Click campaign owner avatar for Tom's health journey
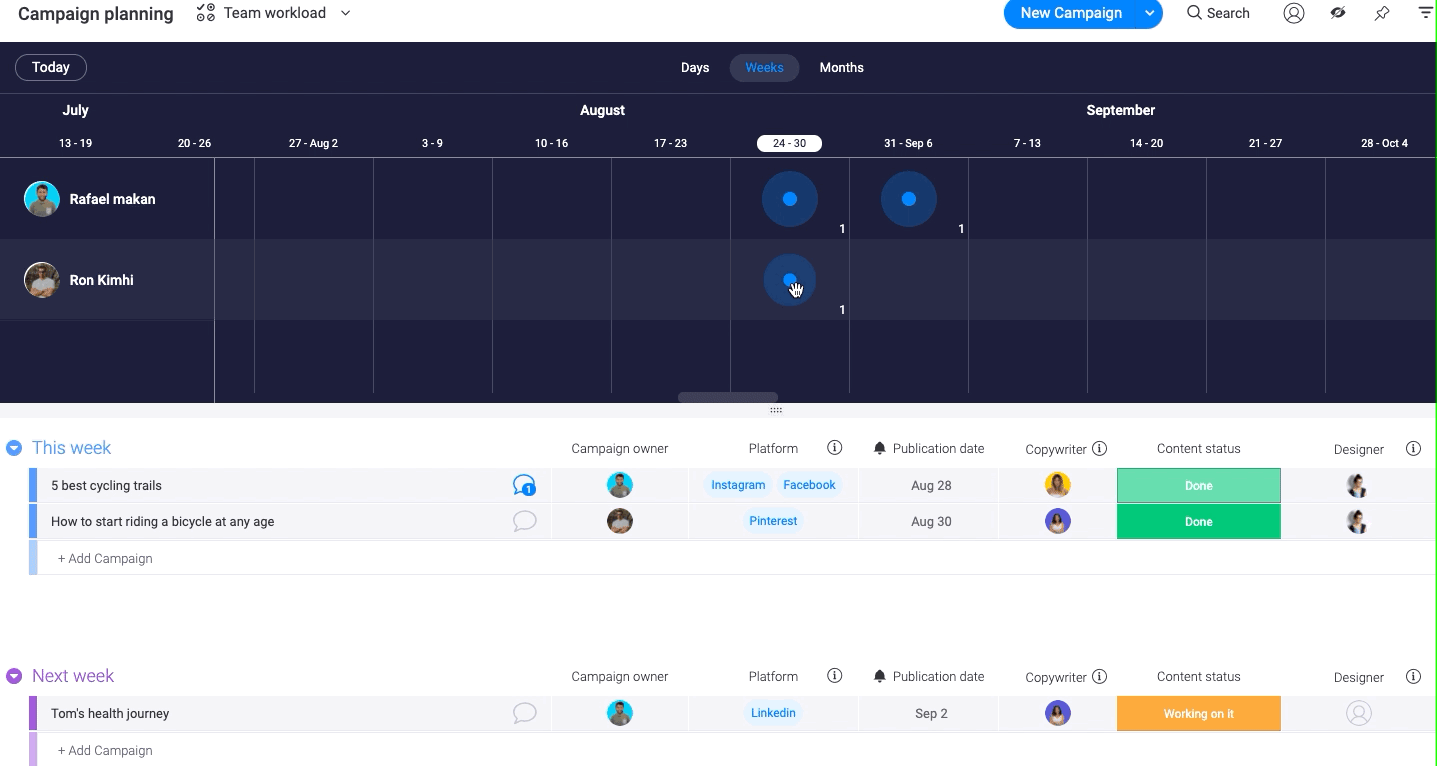Screen dimensions: 1437x766 point(620,713)
